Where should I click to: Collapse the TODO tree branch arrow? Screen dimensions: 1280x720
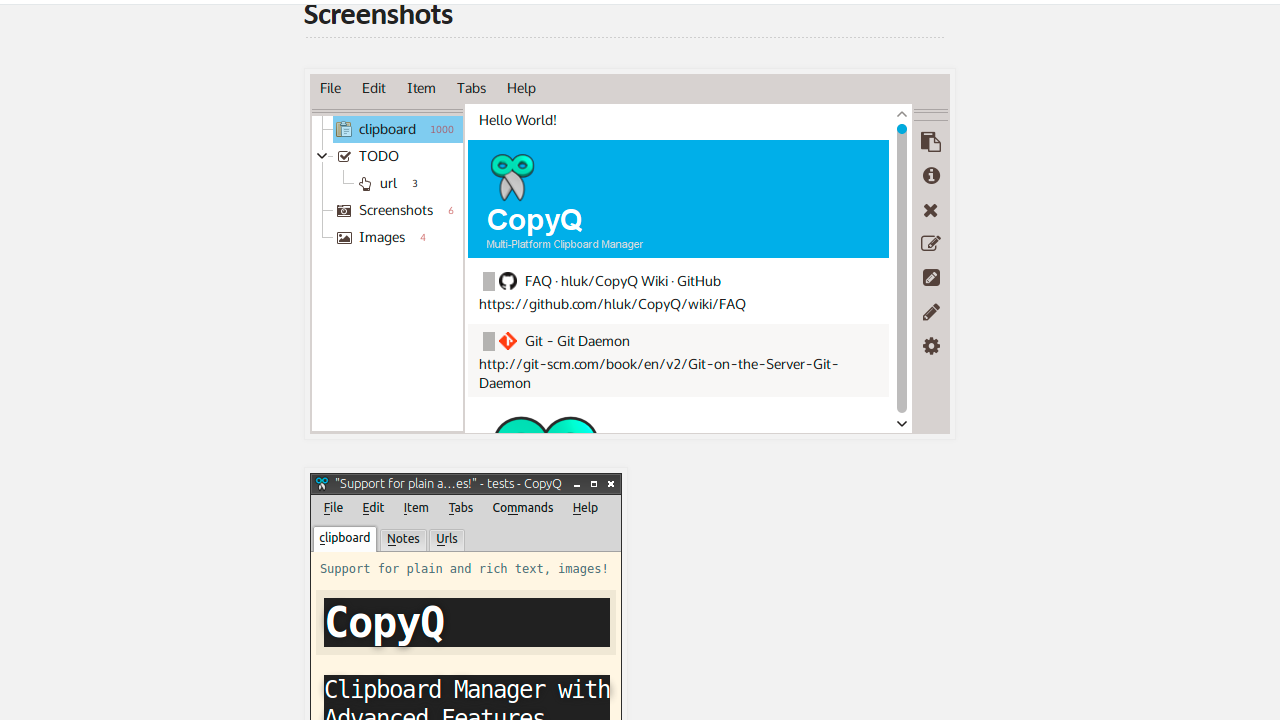(322, 156)
